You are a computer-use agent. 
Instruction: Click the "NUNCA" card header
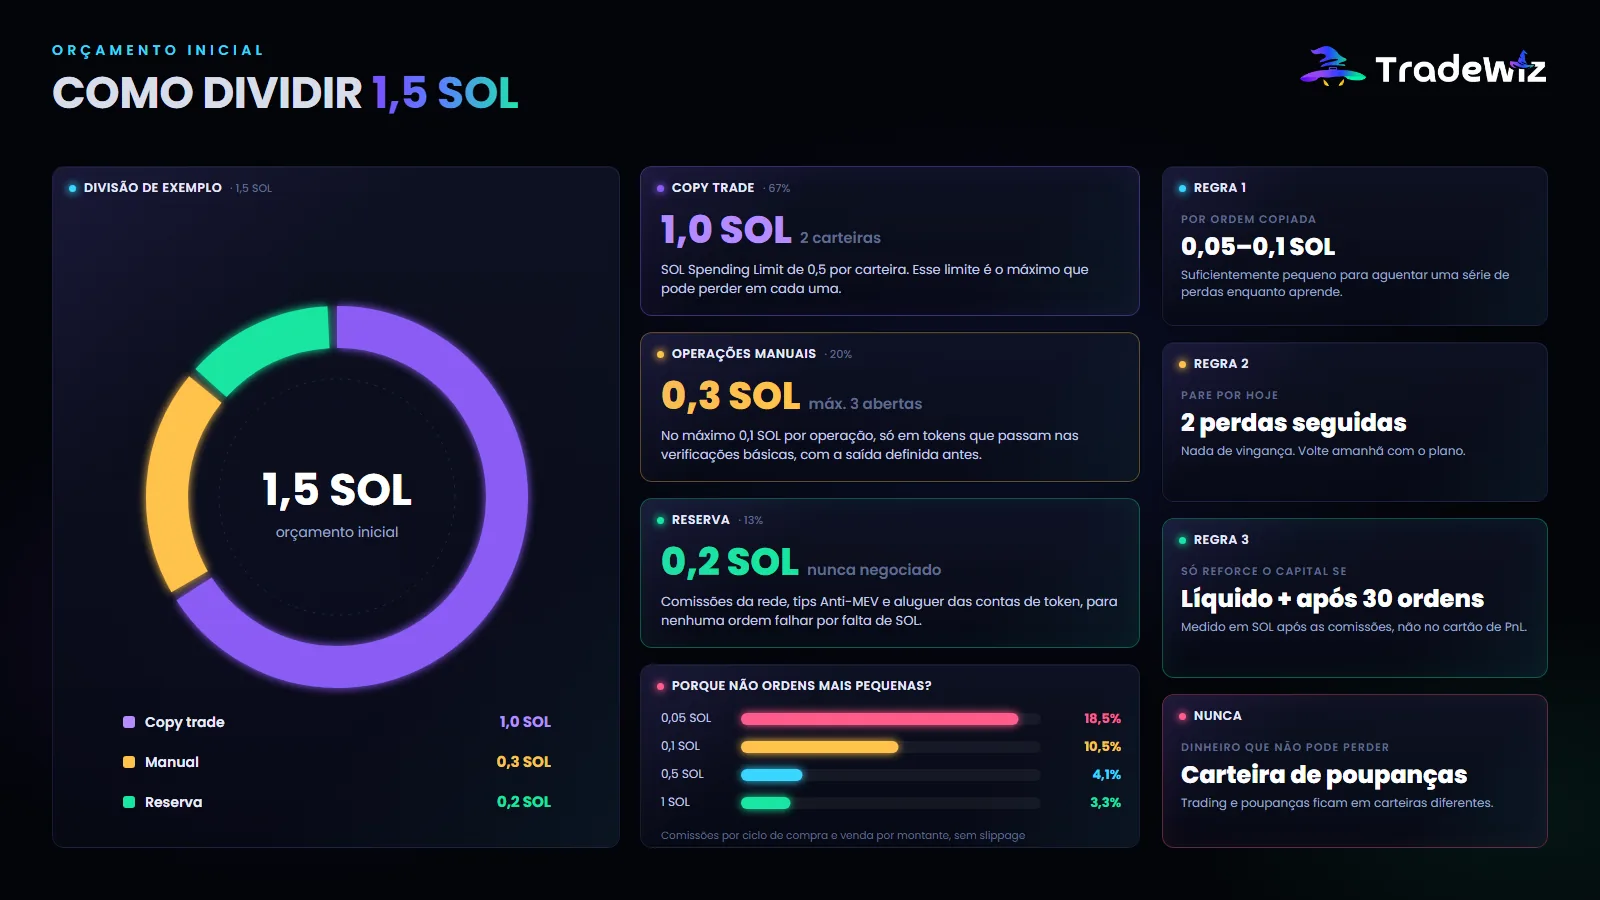1218,716
